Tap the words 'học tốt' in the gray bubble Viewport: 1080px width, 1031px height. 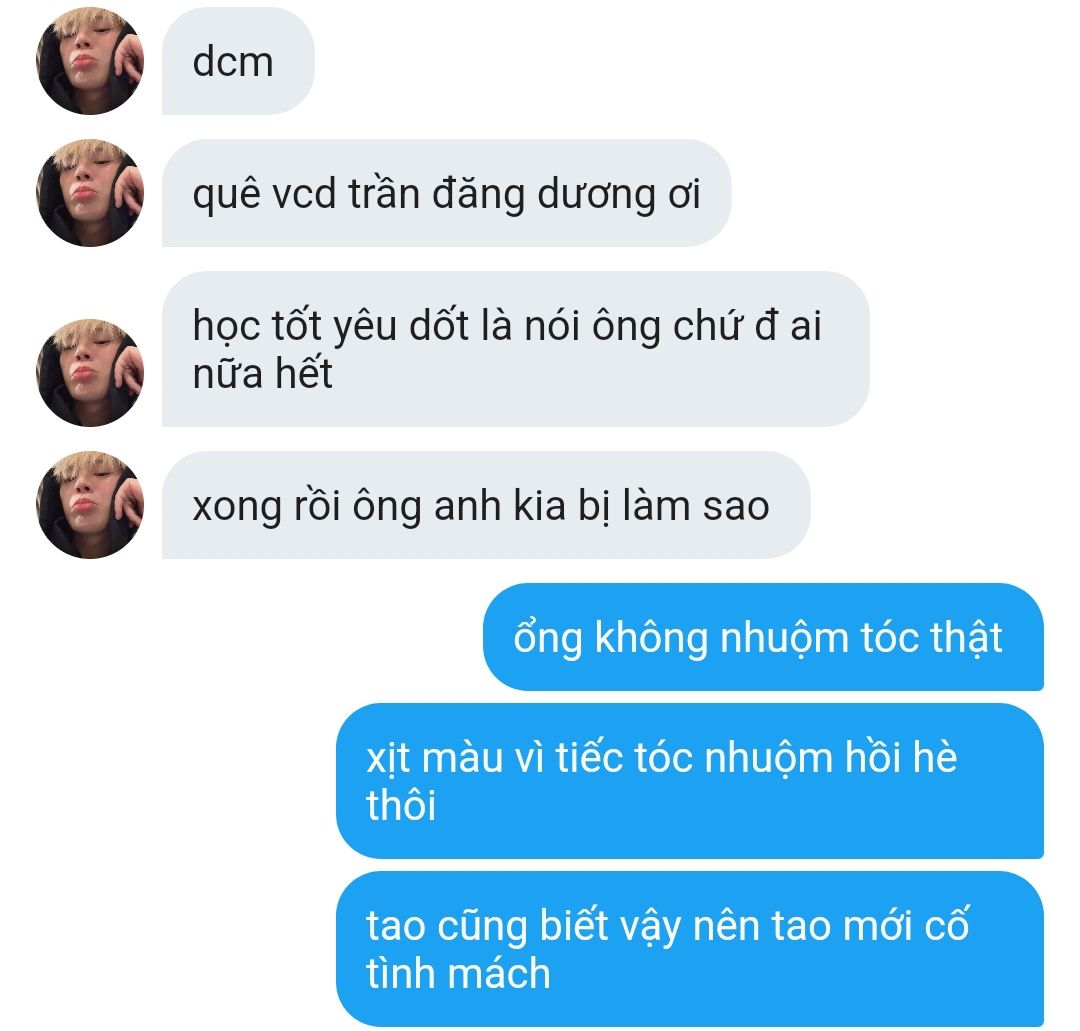pyautogui.click(x=256, y=326)
